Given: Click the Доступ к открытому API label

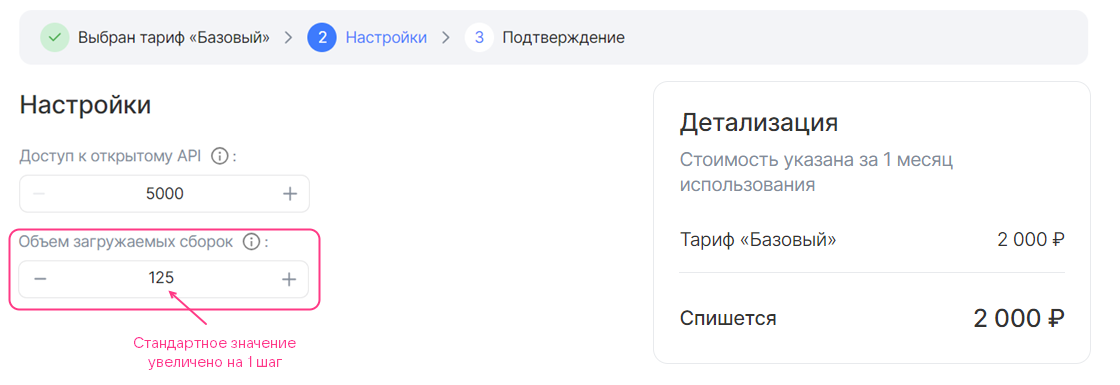Looking at the screenshot, I should pos(111,156).
